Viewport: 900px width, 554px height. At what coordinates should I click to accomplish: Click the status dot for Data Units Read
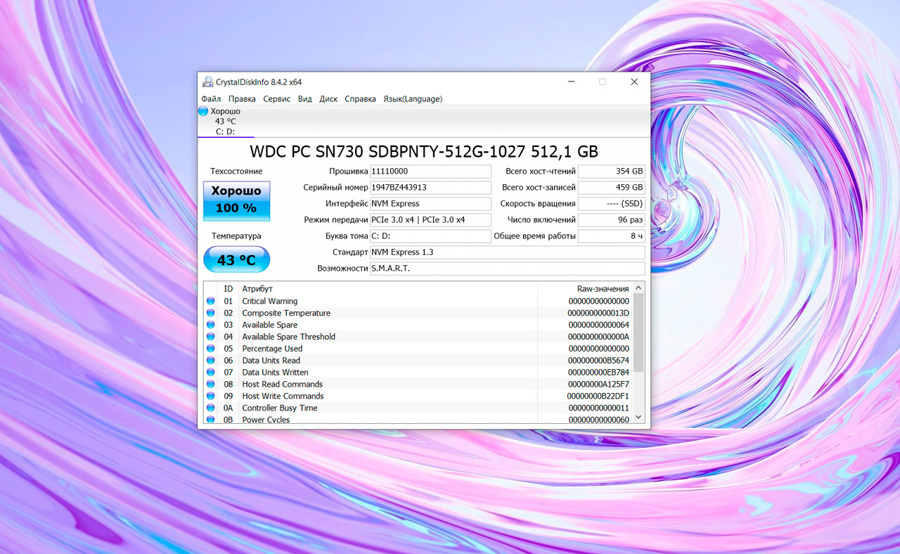pyautogui.click(x=211, y=361)
